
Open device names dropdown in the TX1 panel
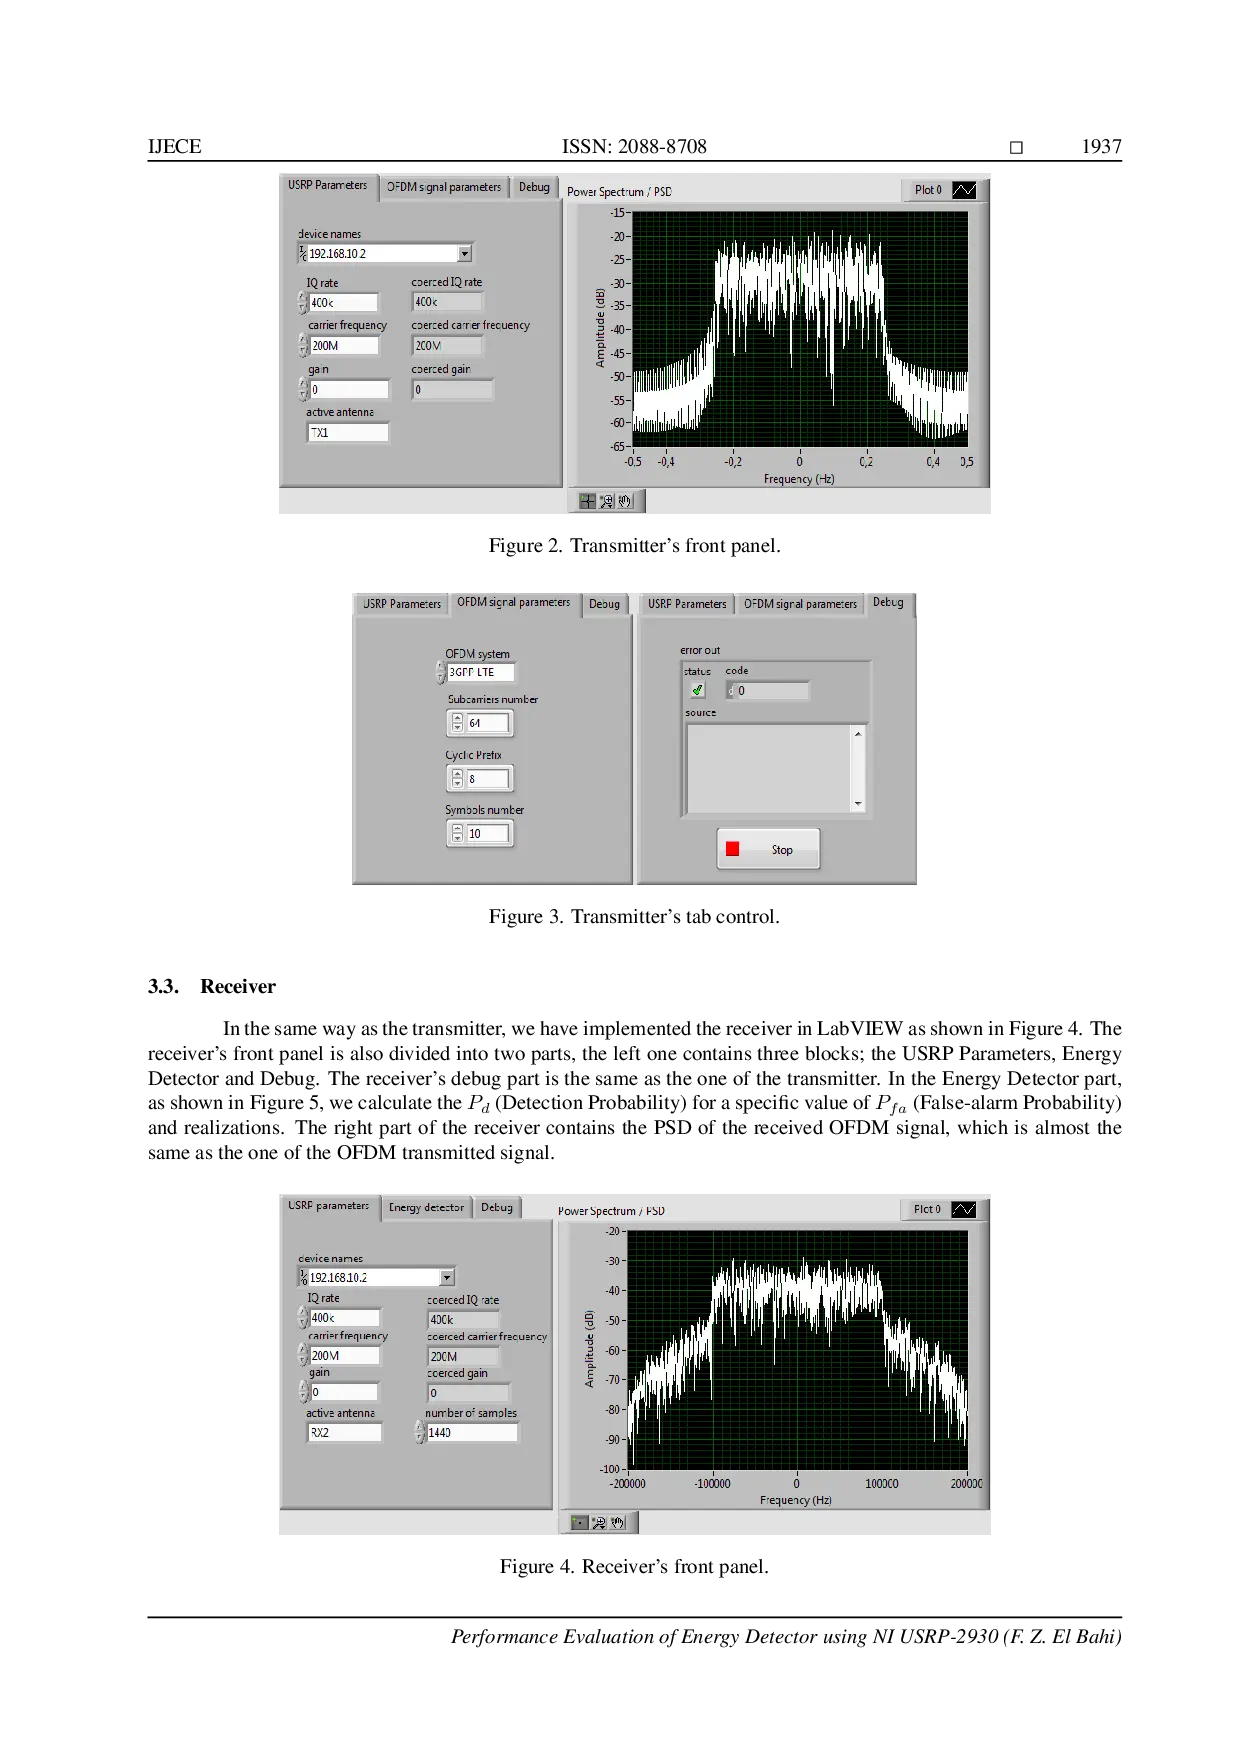tap(464, 254)
